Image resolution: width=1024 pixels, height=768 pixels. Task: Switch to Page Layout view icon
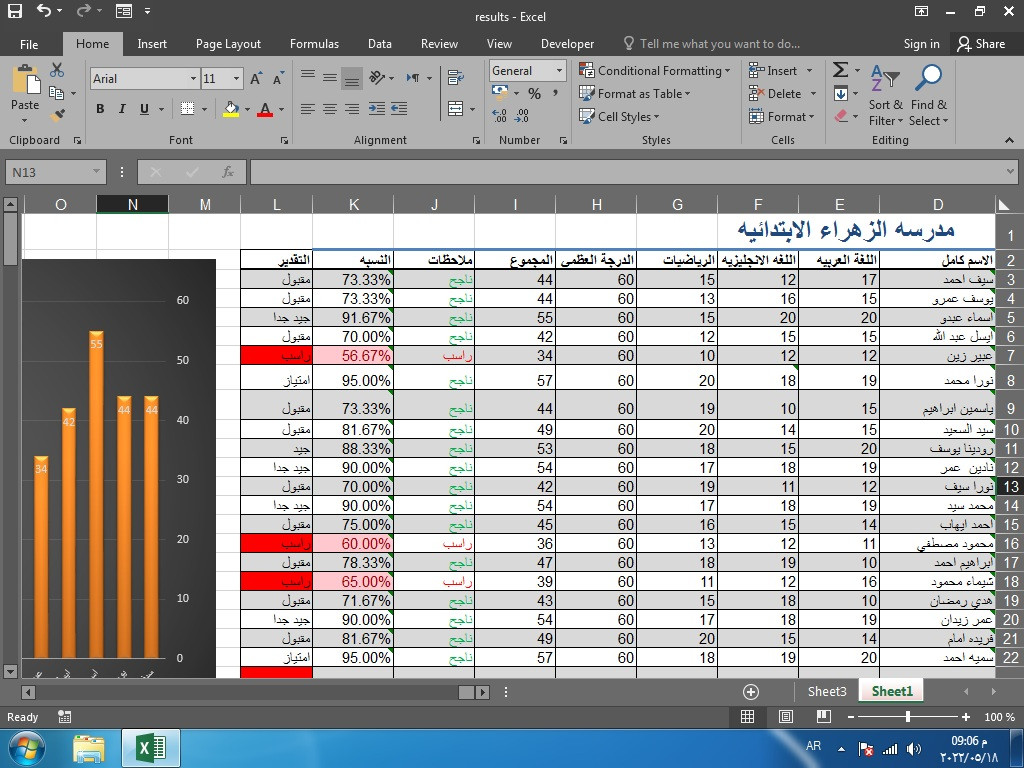tap(786, 716)
